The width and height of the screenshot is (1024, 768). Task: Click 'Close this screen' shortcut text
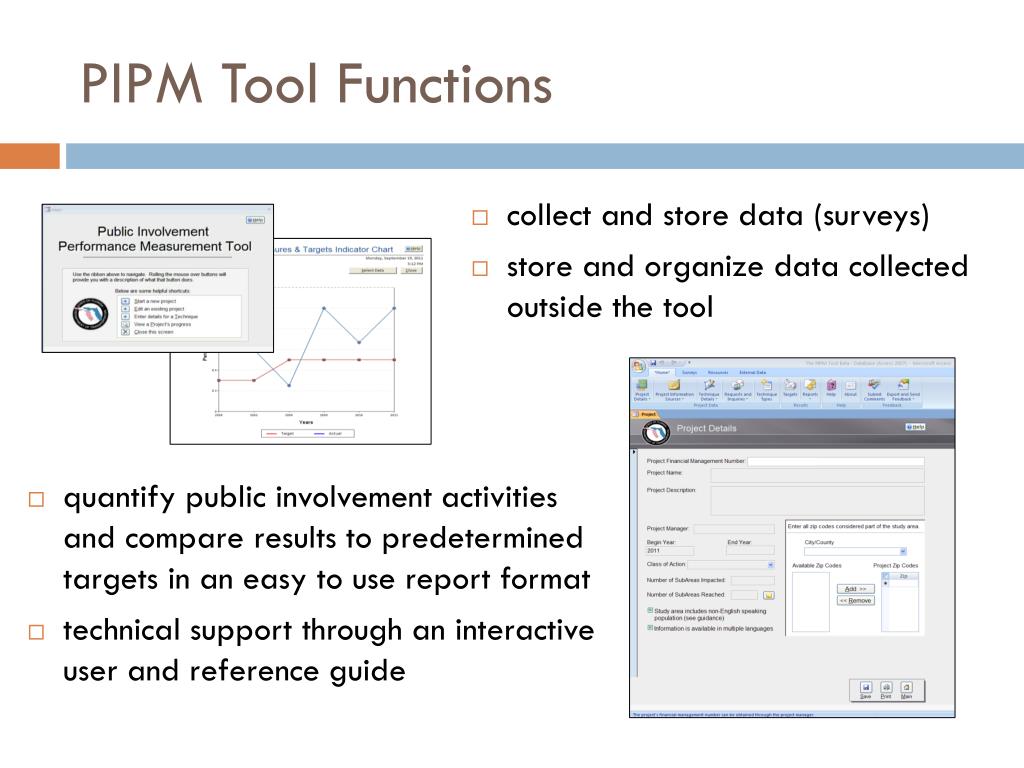(153, 332)
